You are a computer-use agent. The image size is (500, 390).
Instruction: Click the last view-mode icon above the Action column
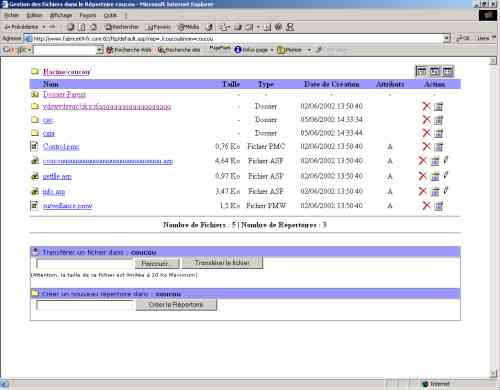pyautogui.click(x=447, y=71)
